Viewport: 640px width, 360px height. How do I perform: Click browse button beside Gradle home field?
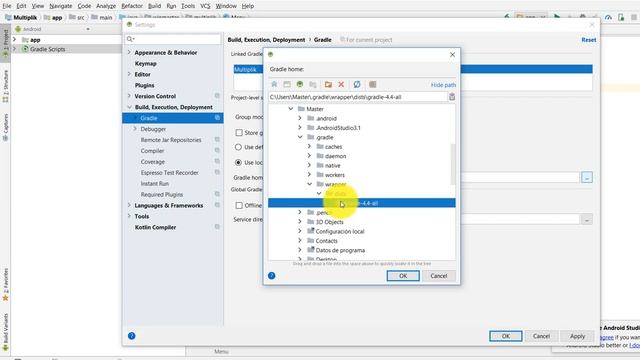[587, 178]
